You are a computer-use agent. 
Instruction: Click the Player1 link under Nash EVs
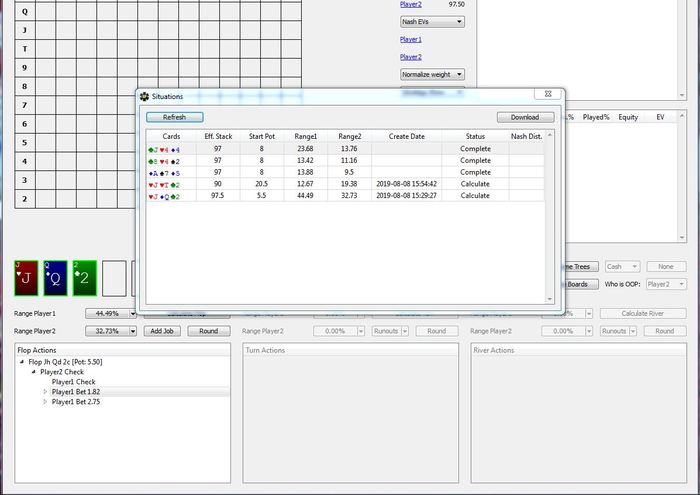pos(411,39)
